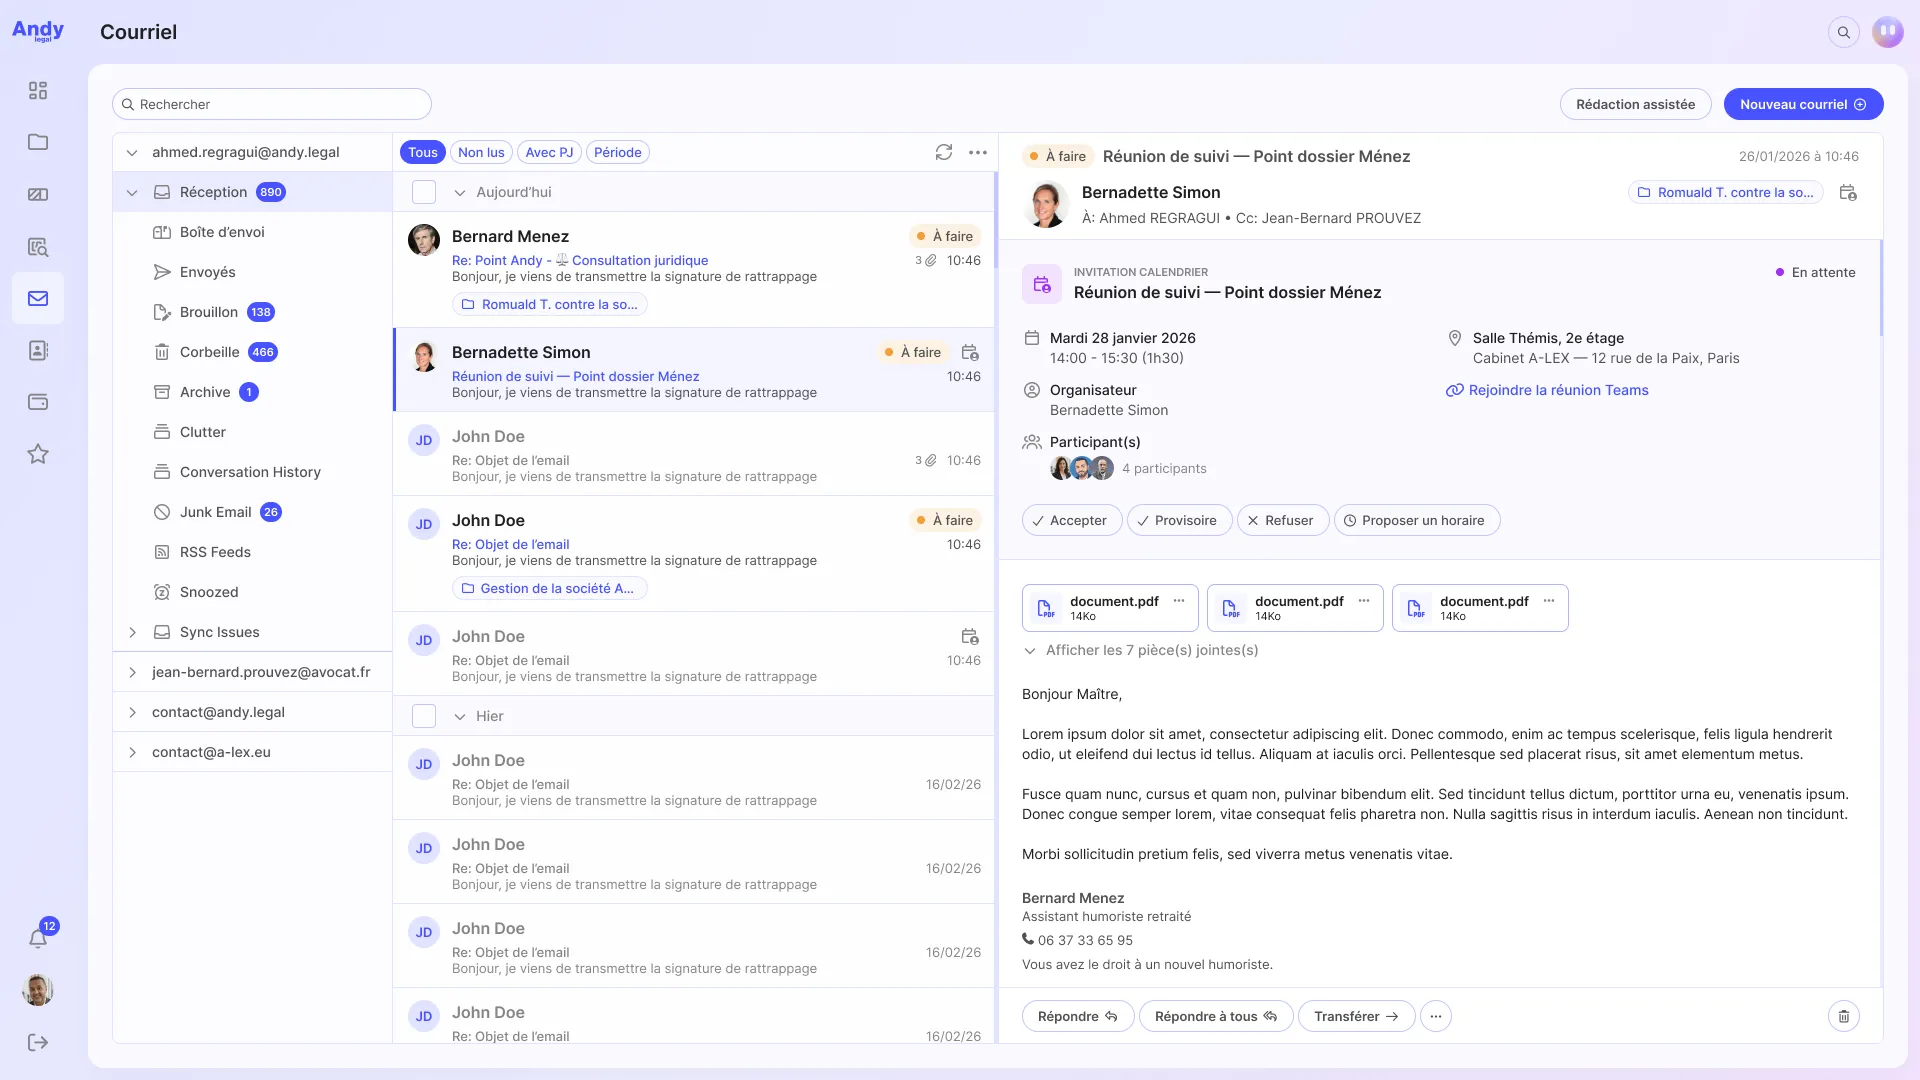The width and height of the screenshot is (1920, 1080).
Task: Expand Afficher les 7 pièce(s) jointes(s)
Action: 1141,650
